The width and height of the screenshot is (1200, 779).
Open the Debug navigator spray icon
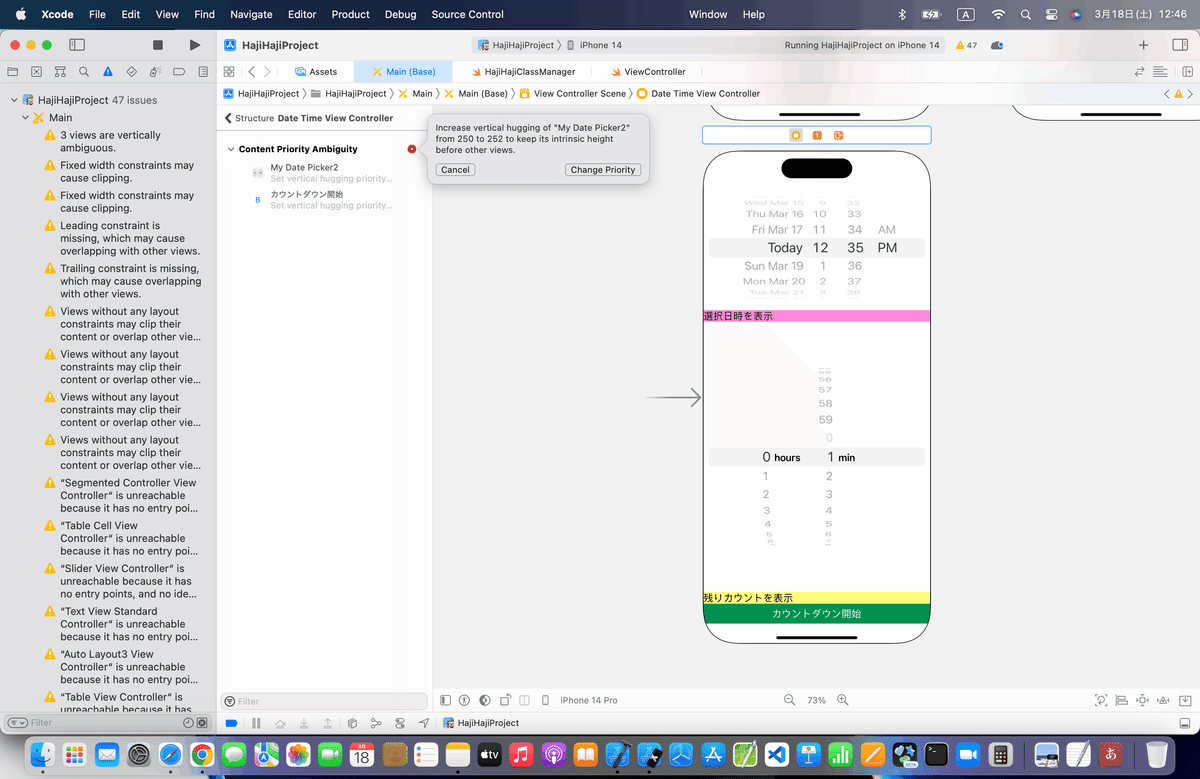click(x=156, y=72)
